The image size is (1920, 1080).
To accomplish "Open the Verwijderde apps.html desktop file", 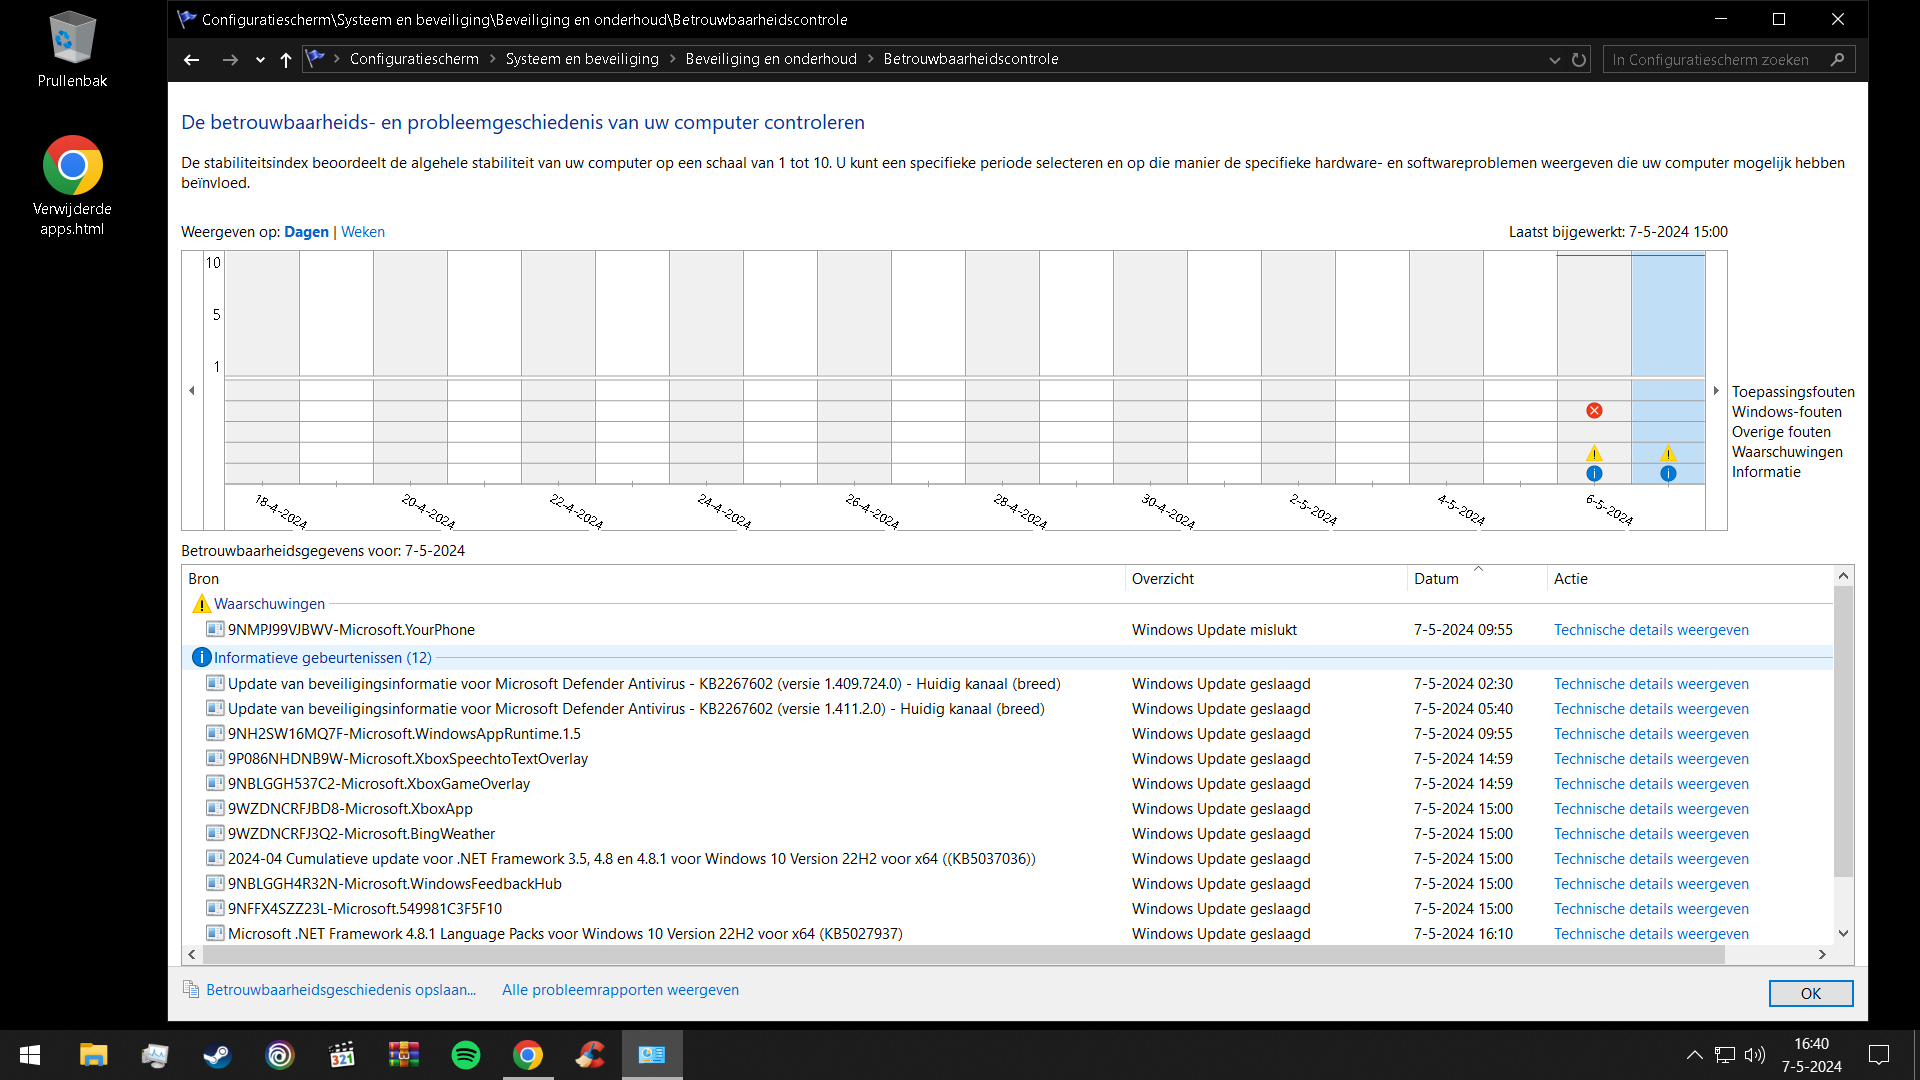I will [x=72, y=186].
